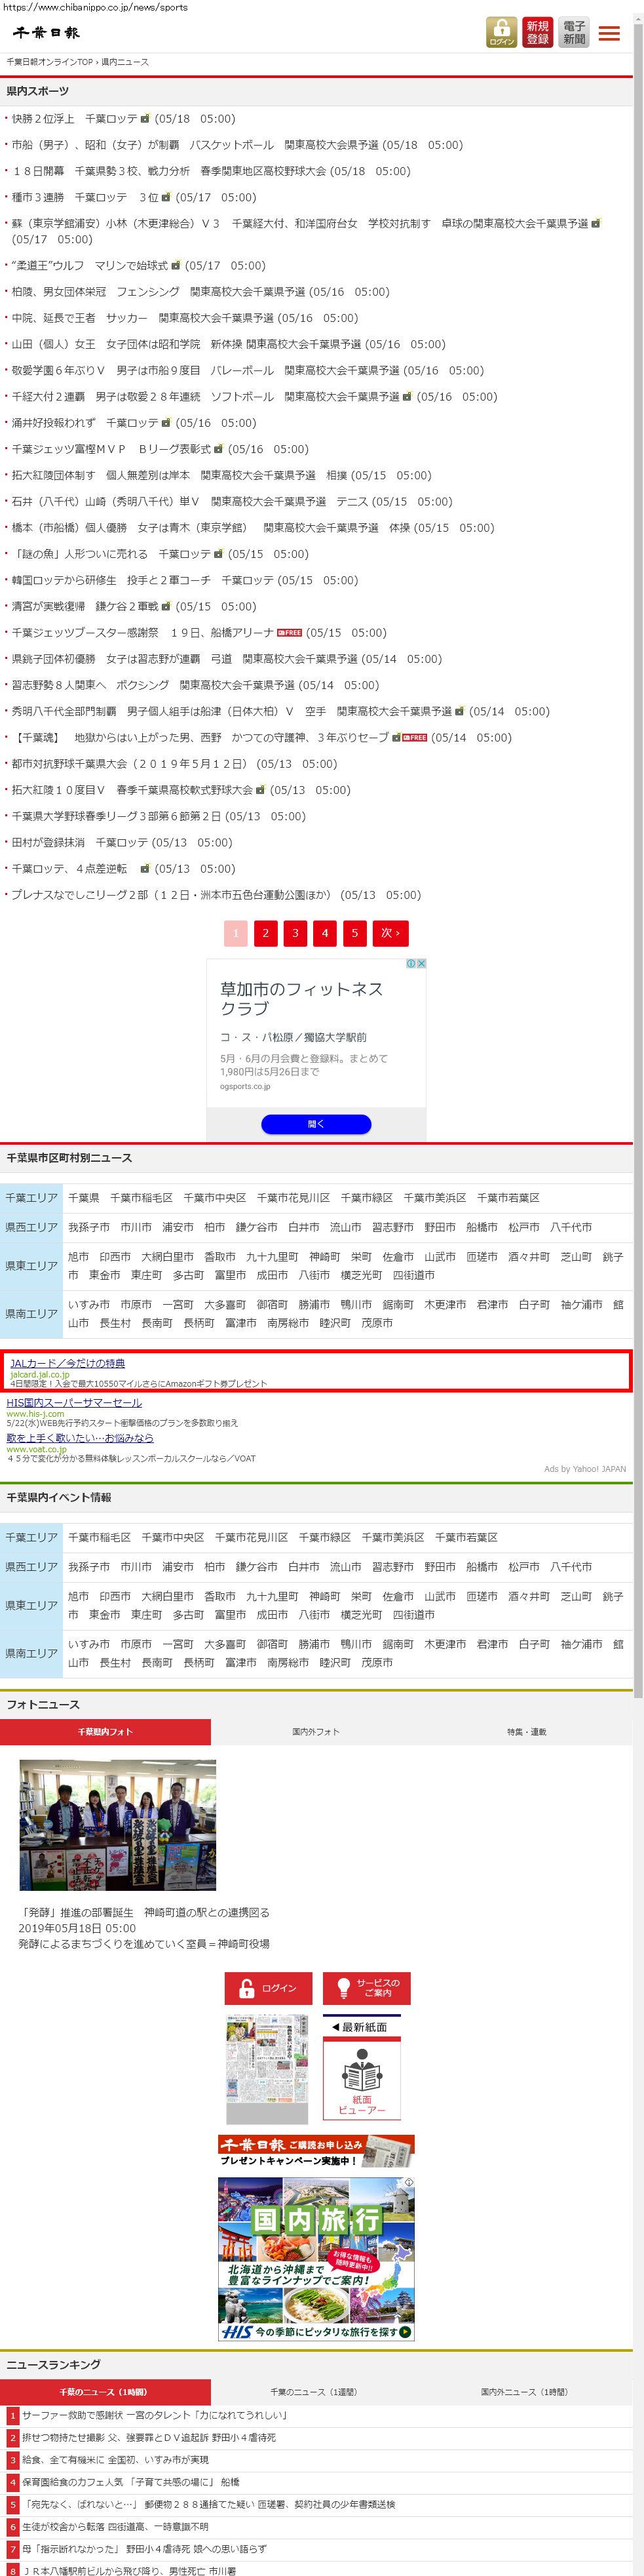This screenshot has height=2576, width=644.
Task: Click the red ログイン button with unlocked padlock
Action: (268, 1988)
